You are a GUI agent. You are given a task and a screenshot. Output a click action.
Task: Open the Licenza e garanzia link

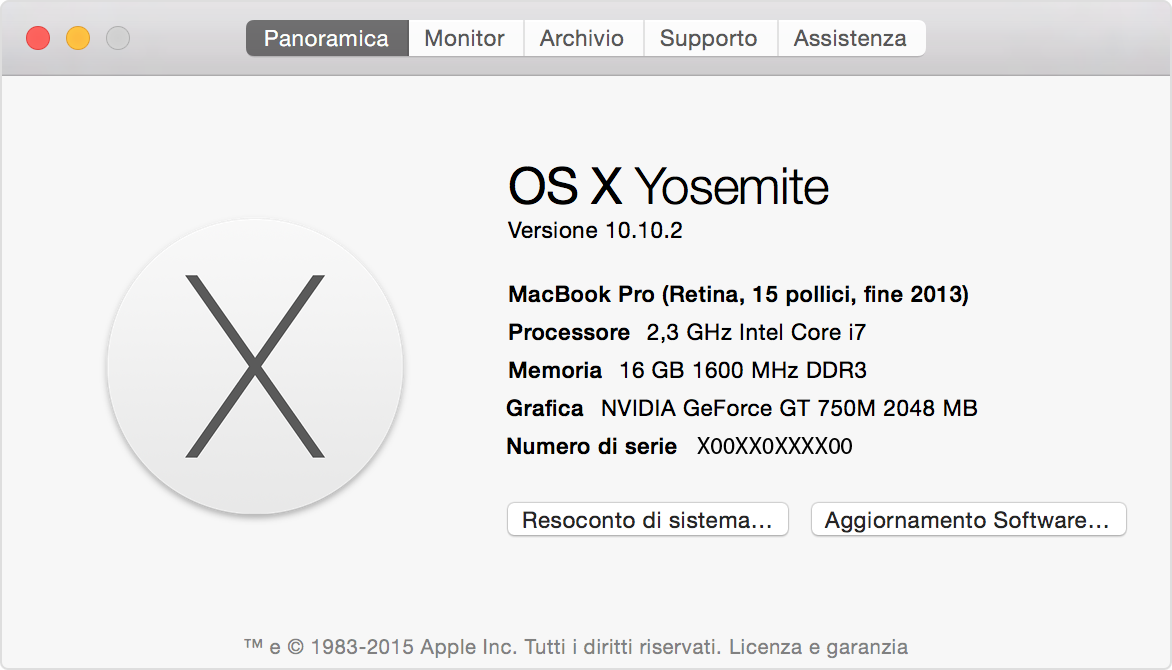pos(818,647)
